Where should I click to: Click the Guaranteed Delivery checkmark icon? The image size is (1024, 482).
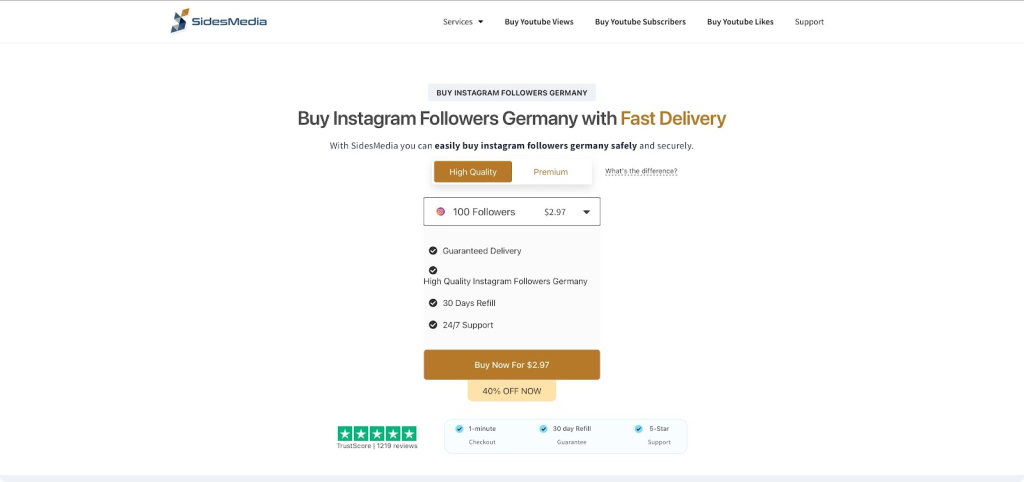[x=433, y=251]
